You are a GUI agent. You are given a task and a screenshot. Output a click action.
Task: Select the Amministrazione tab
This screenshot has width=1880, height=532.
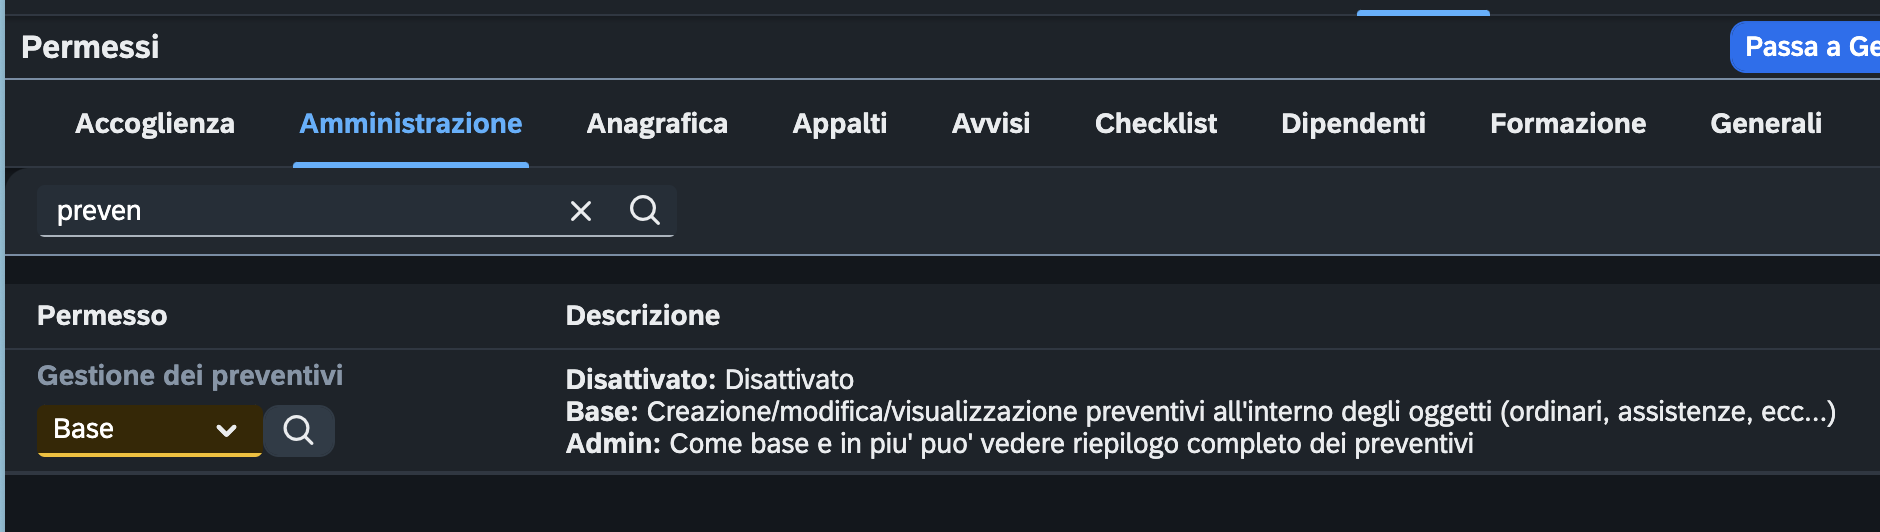click(x=411, y=124)
